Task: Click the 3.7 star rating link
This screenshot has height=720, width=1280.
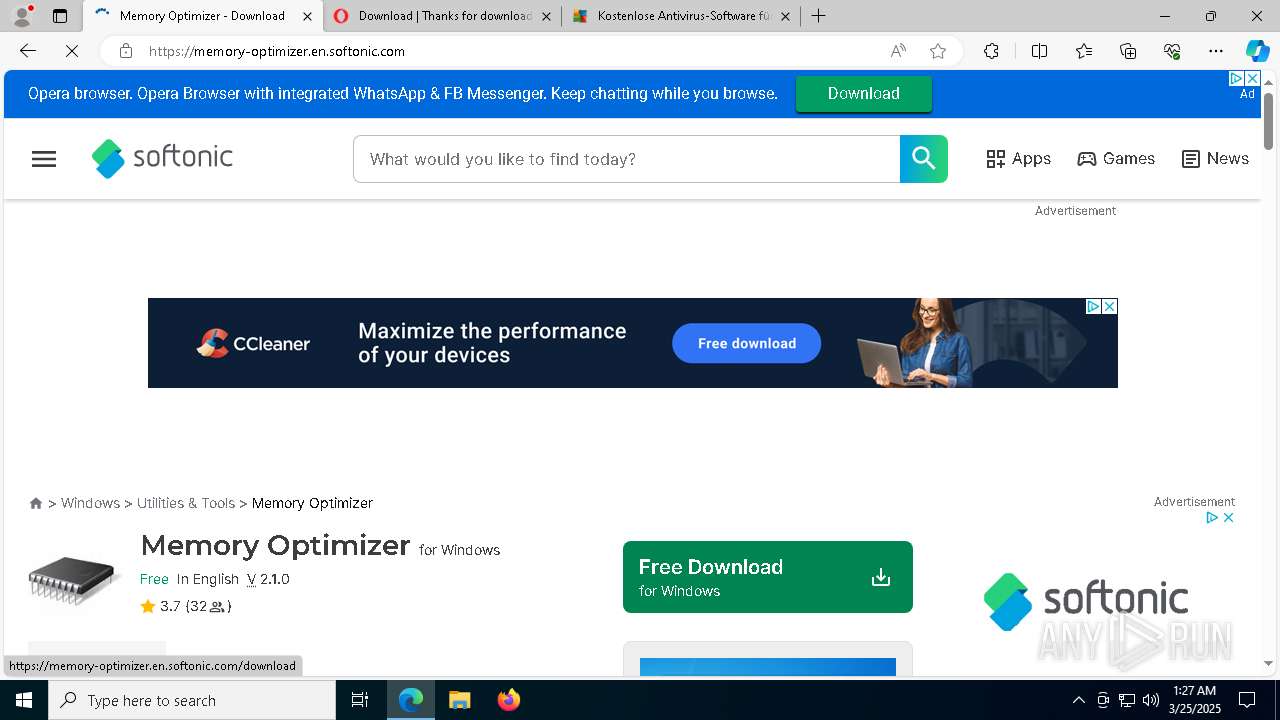Action: tap(186, 606)
